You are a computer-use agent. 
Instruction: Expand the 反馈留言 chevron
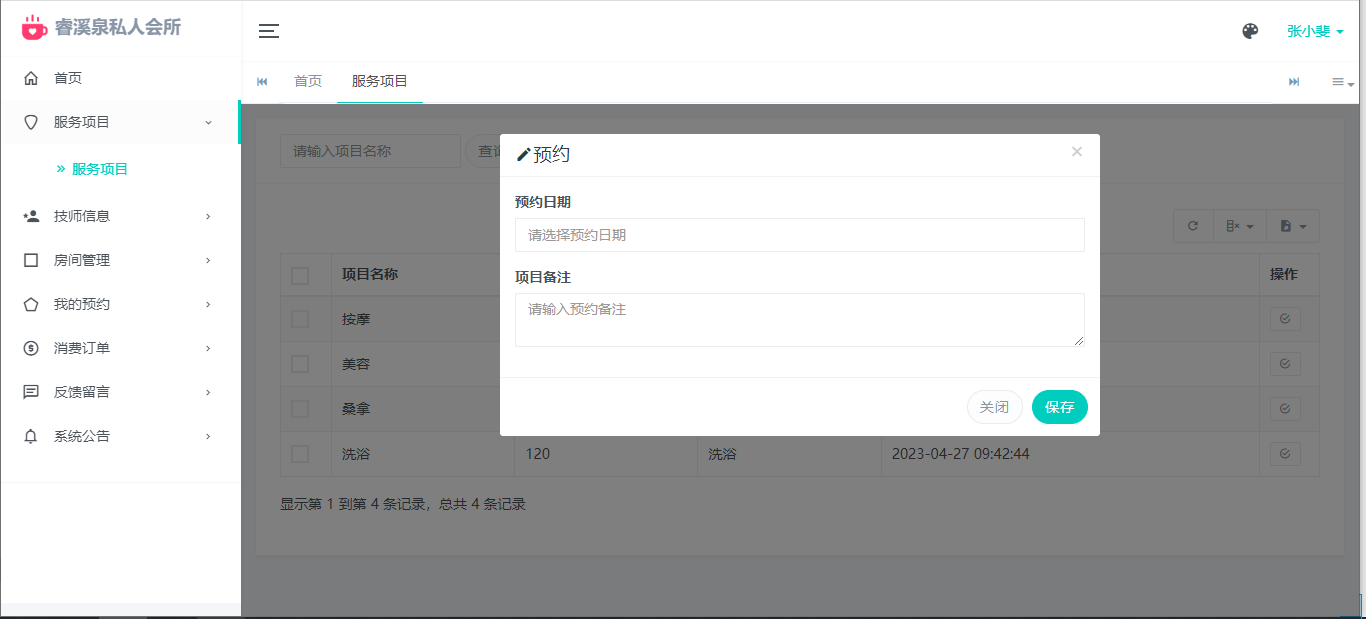(x=208, y=392)
